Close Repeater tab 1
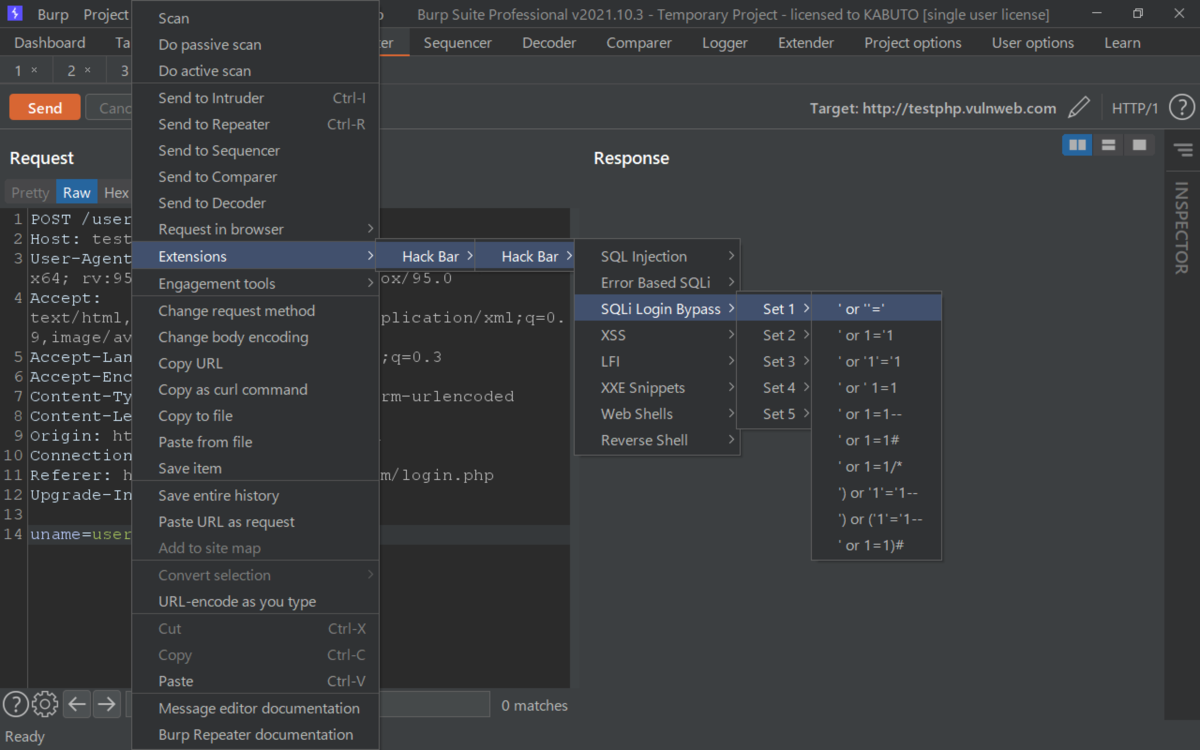This screenshot has width=1200, height=750. pyautogui.click(x=34, y=70)
